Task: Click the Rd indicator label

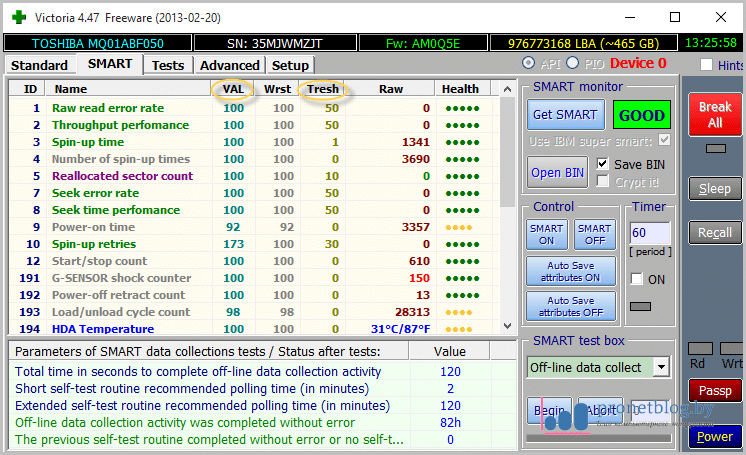Action: pyautogui.click(x=697, y=364)
